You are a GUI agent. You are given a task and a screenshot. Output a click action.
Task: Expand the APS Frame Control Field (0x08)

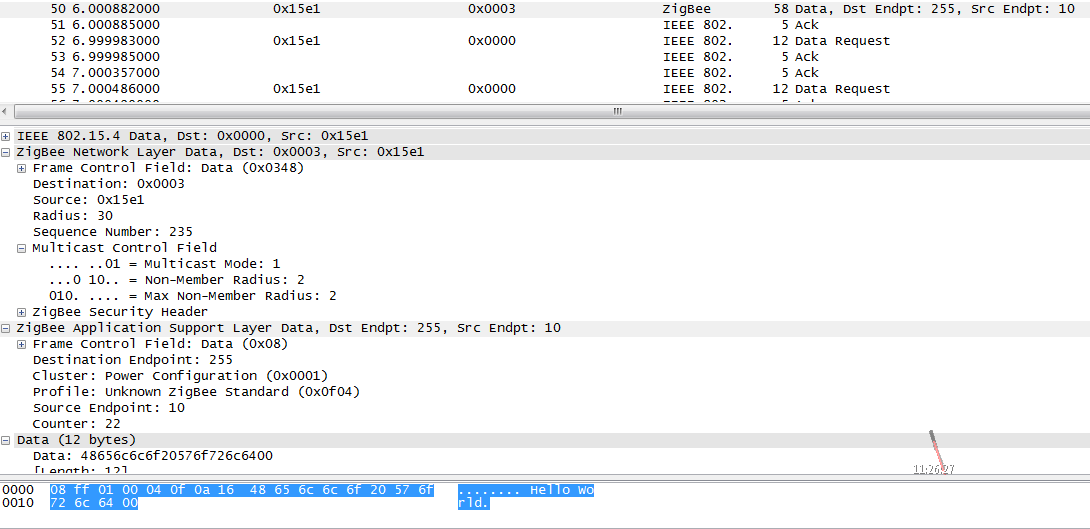pyautogui.click(x=22, y=344)
